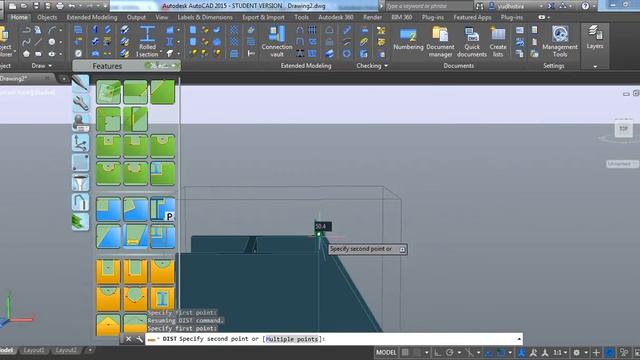The image size is (640, 360).
Task: Open the Extended Modeling ribbon tab
Action: (92, 17)
